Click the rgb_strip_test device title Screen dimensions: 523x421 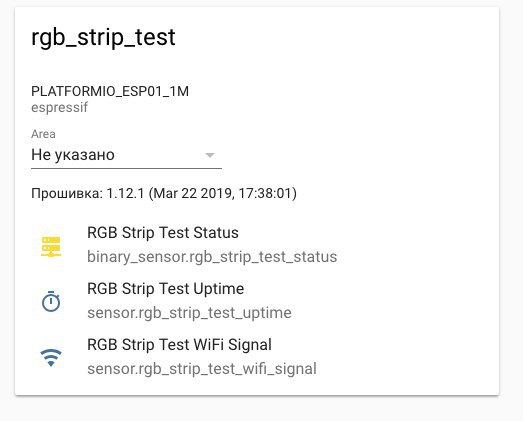click(x=103, y=37)
